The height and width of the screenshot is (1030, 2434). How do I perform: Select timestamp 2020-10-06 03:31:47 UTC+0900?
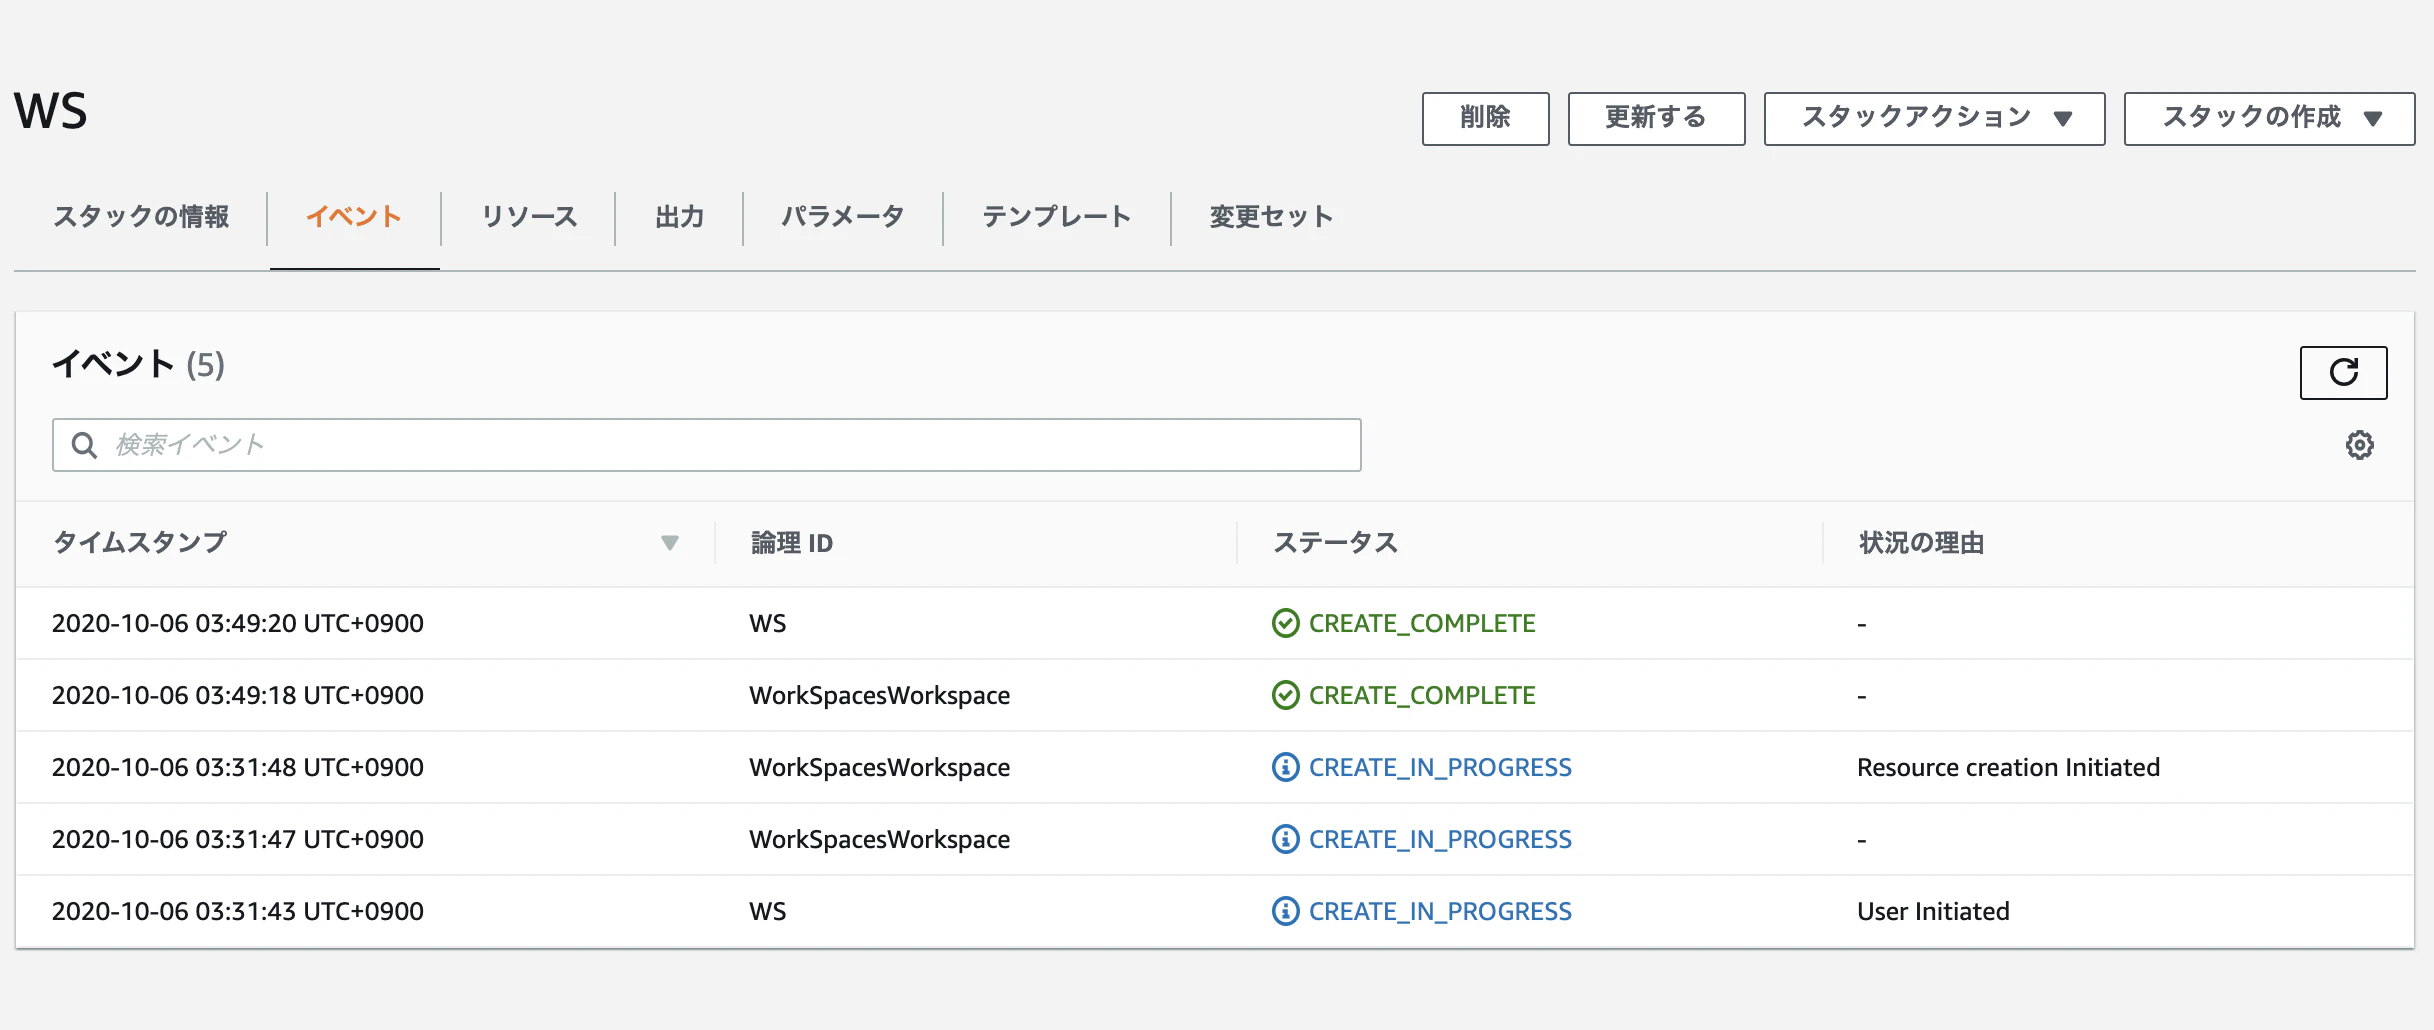point(238,839)
